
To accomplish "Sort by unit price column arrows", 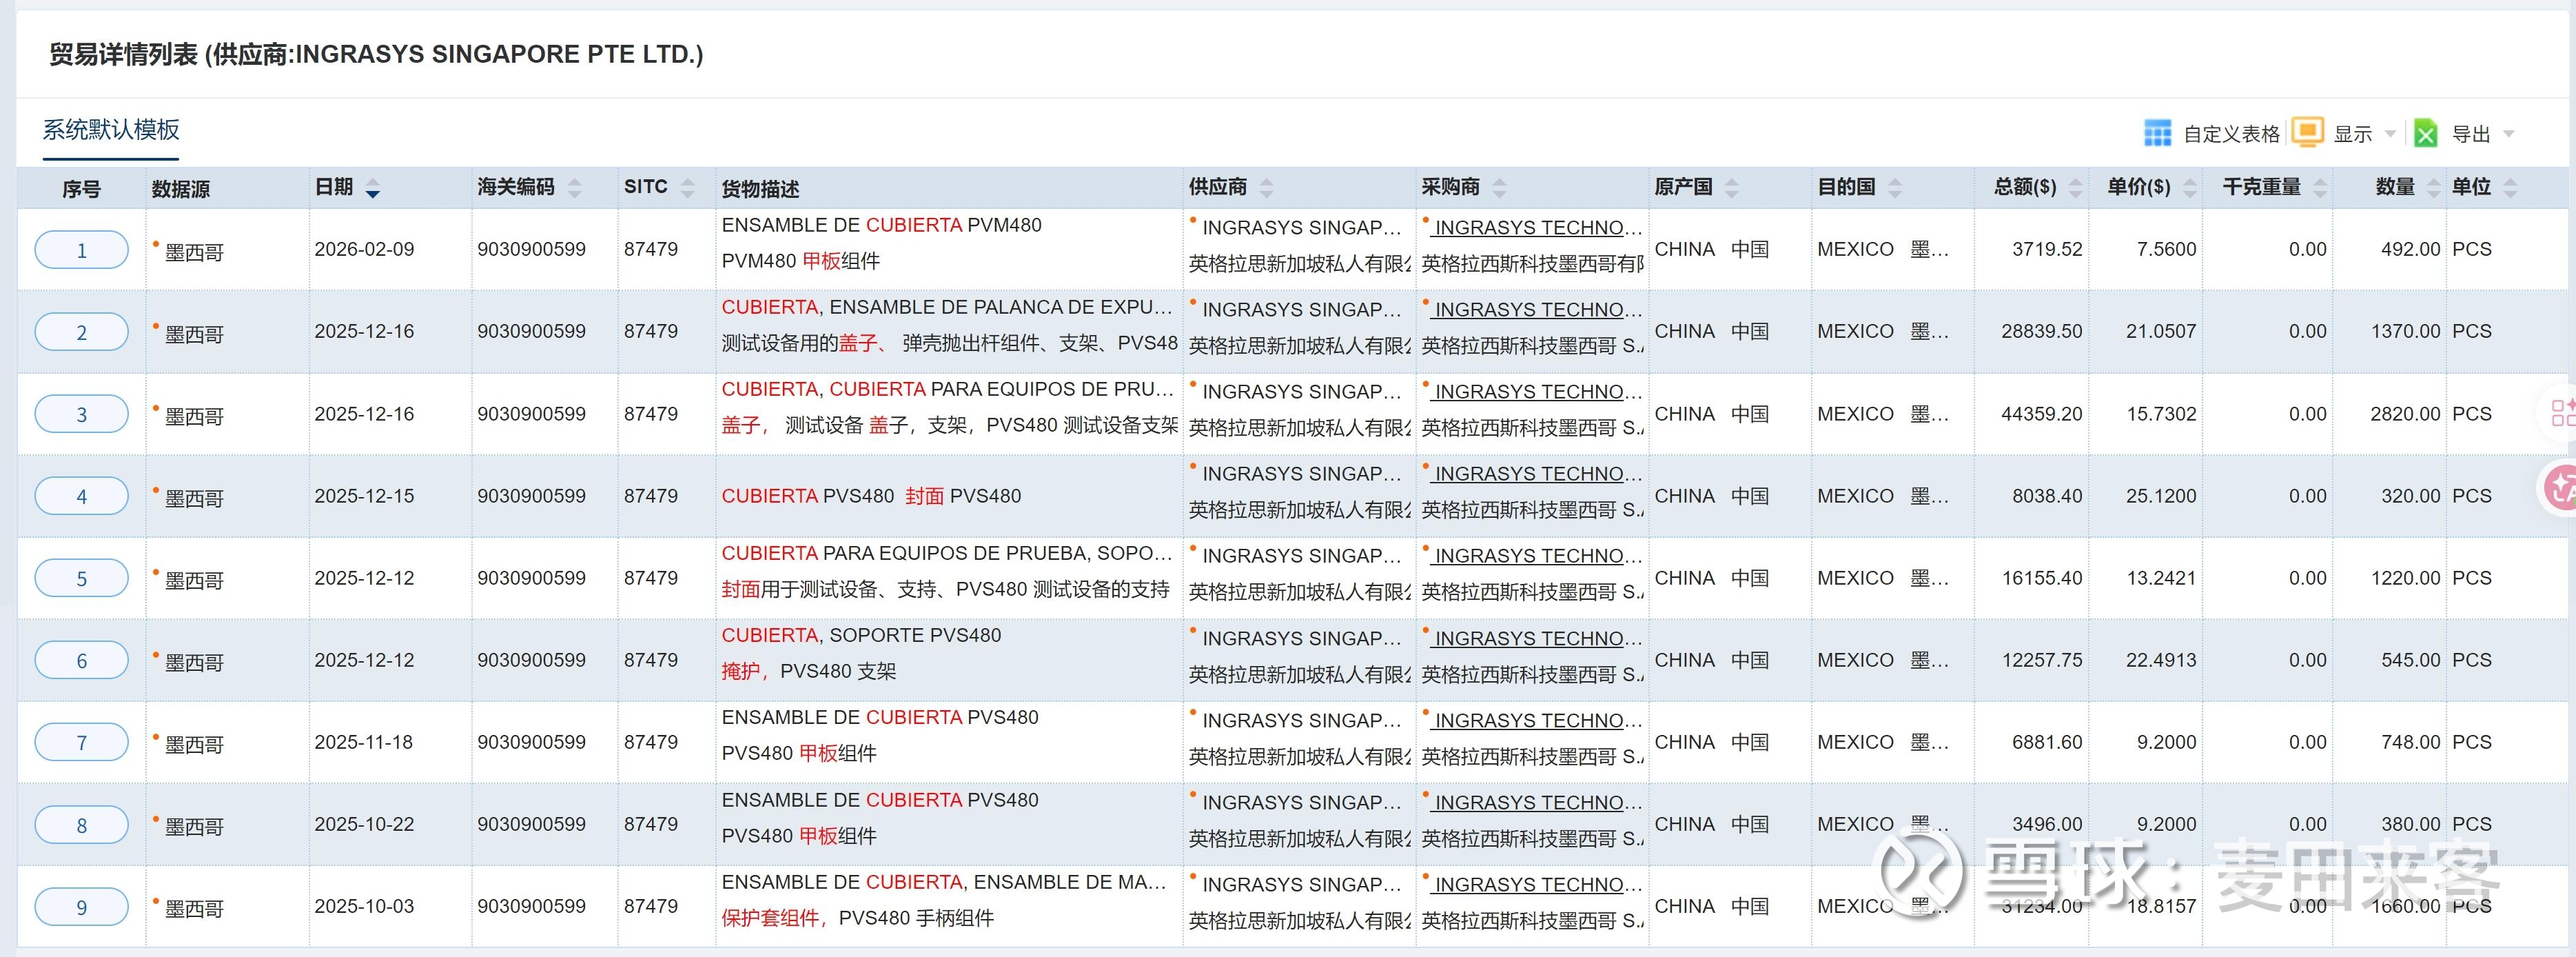I will click(2190, 188).
